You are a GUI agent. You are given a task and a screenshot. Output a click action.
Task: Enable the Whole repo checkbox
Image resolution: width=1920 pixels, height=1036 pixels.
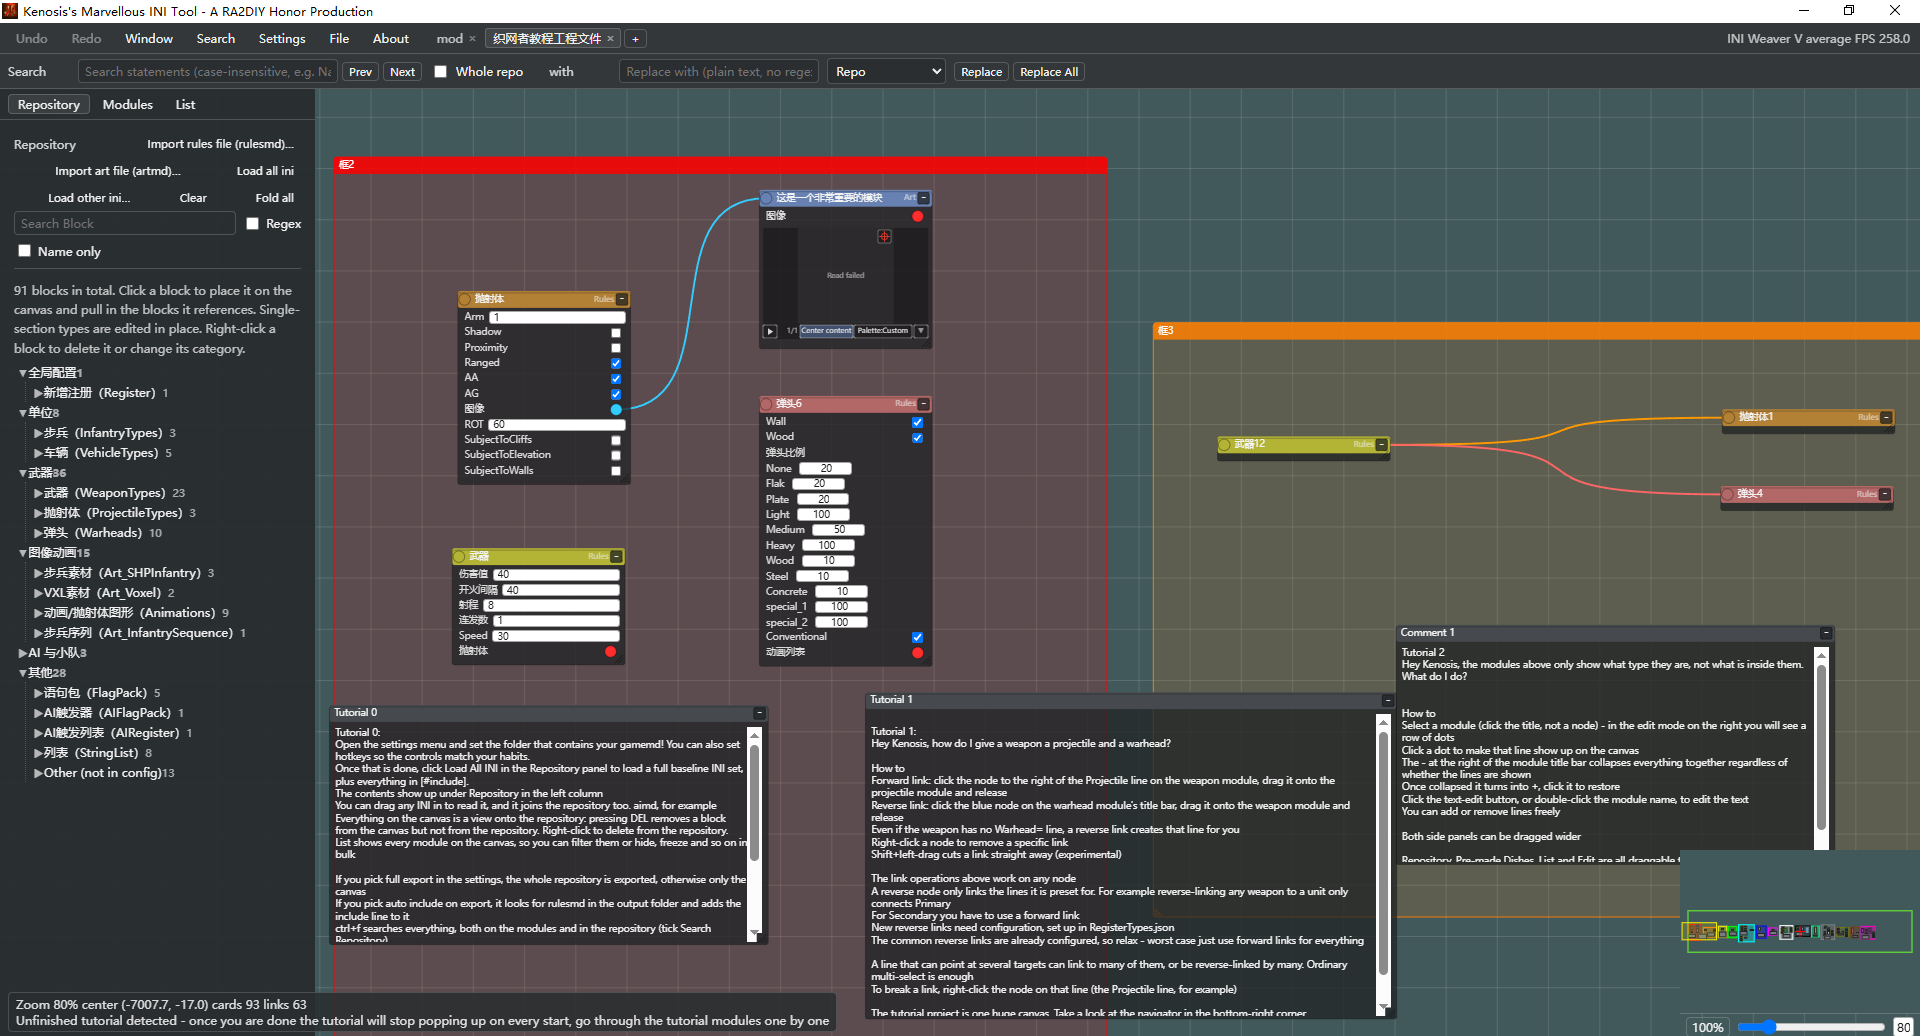(x=440, y=72)
